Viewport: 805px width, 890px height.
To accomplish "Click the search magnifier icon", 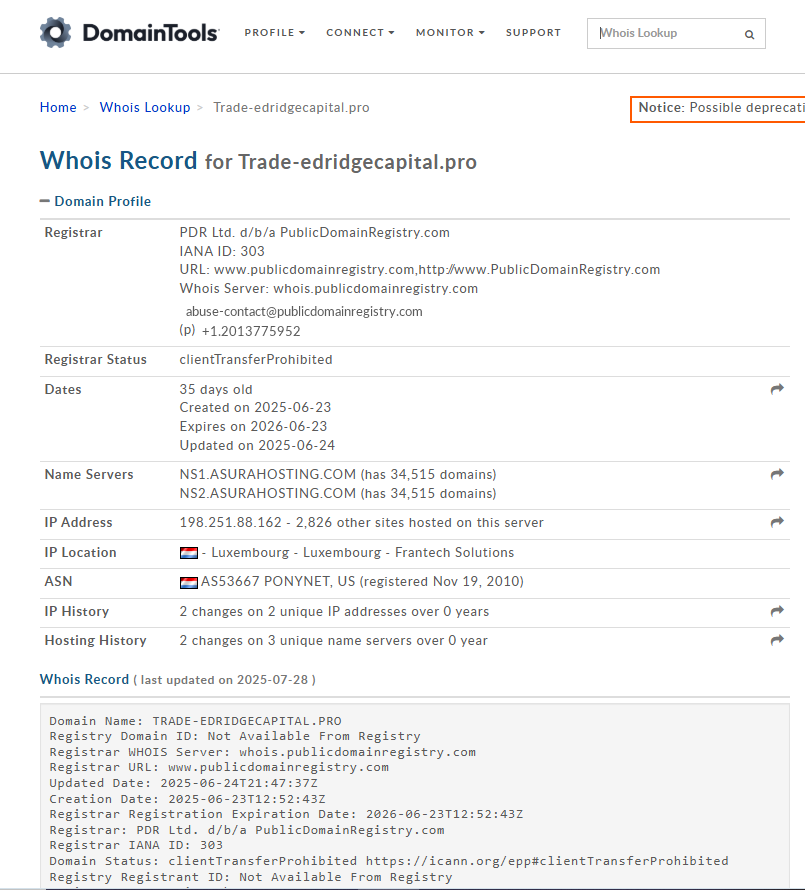I will tap(749, 35).
